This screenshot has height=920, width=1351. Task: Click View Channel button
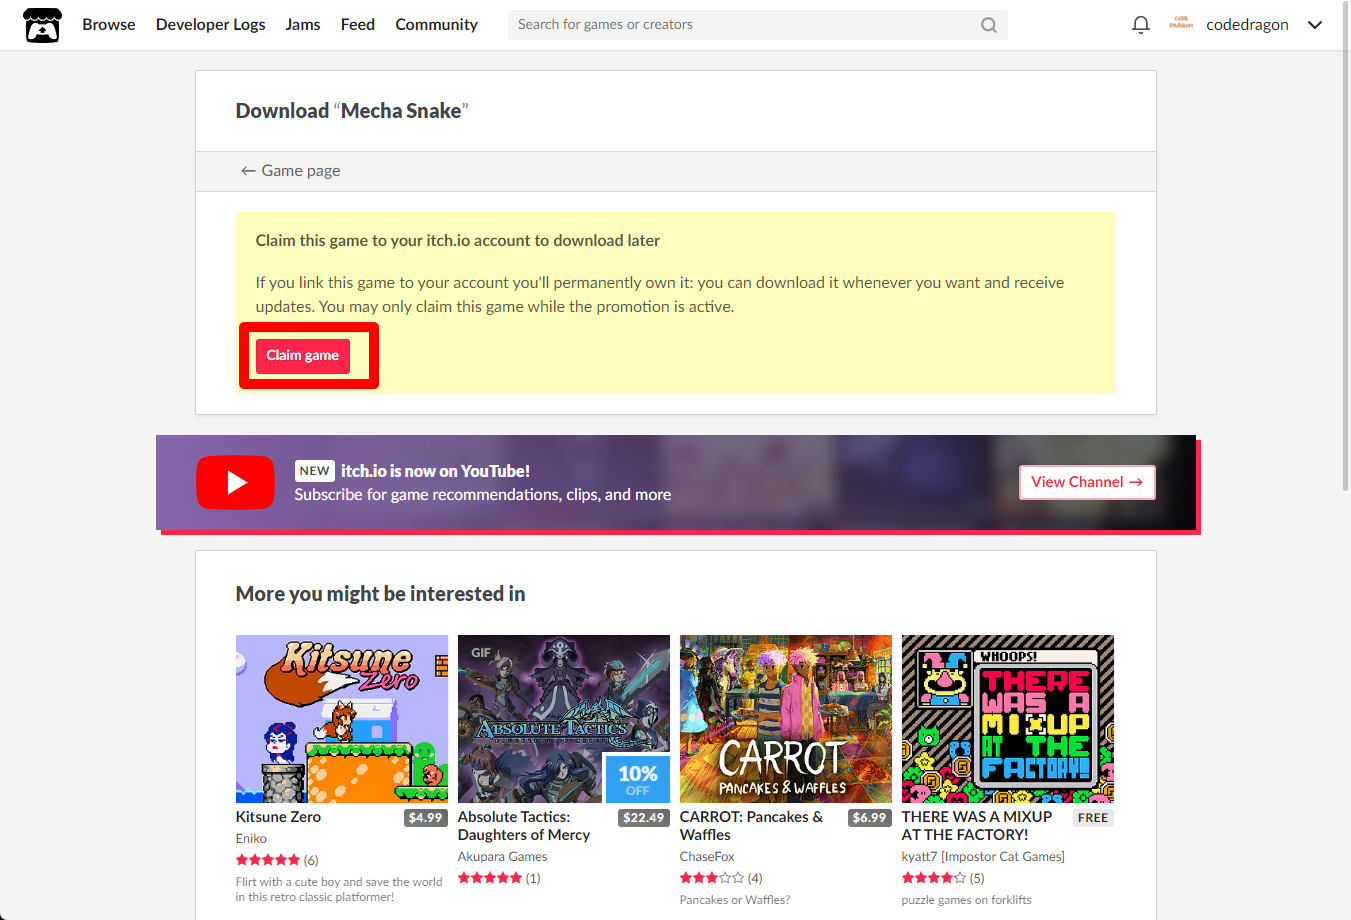coord(1087,482)
